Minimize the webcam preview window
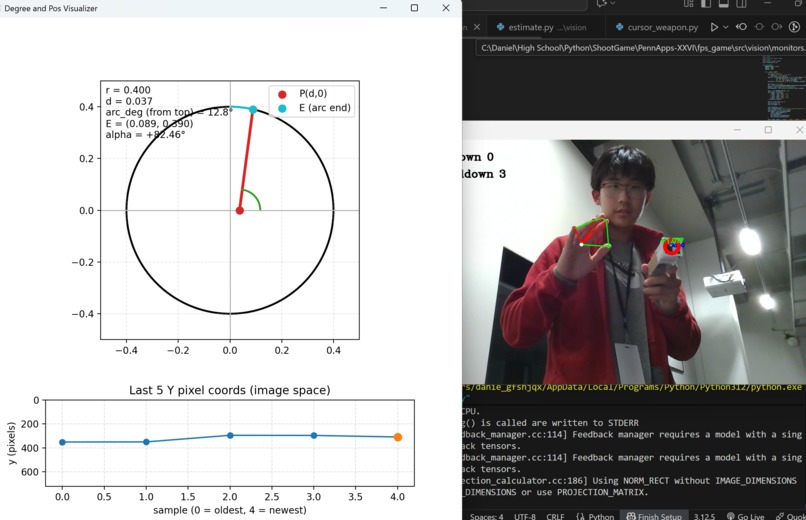Screen dimensions: 806x520 coord(737,130)
